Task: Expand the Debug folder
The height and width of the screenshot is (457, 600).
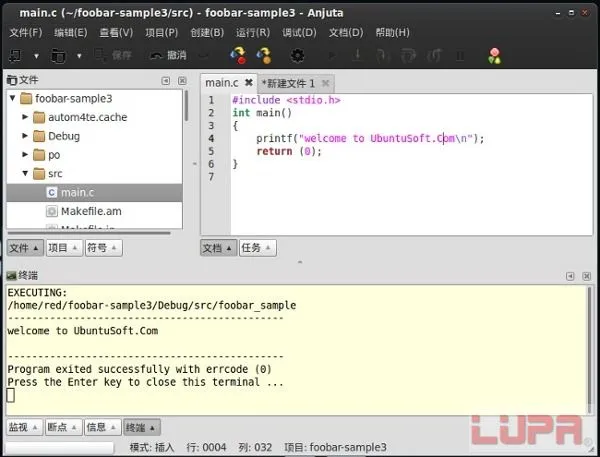Action: [x=25, y=135]
